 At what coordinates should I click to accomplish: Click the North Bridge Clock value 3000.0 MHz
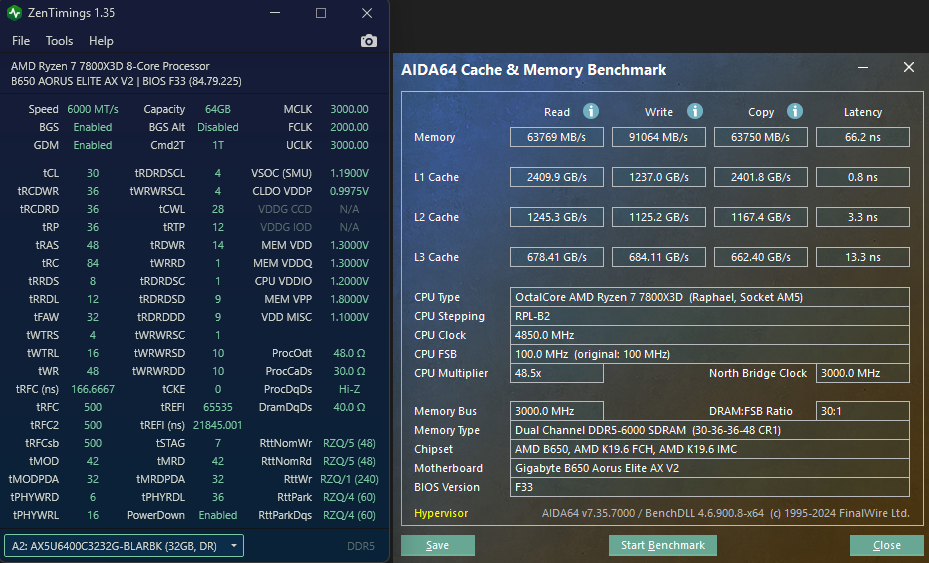point(863,373)
